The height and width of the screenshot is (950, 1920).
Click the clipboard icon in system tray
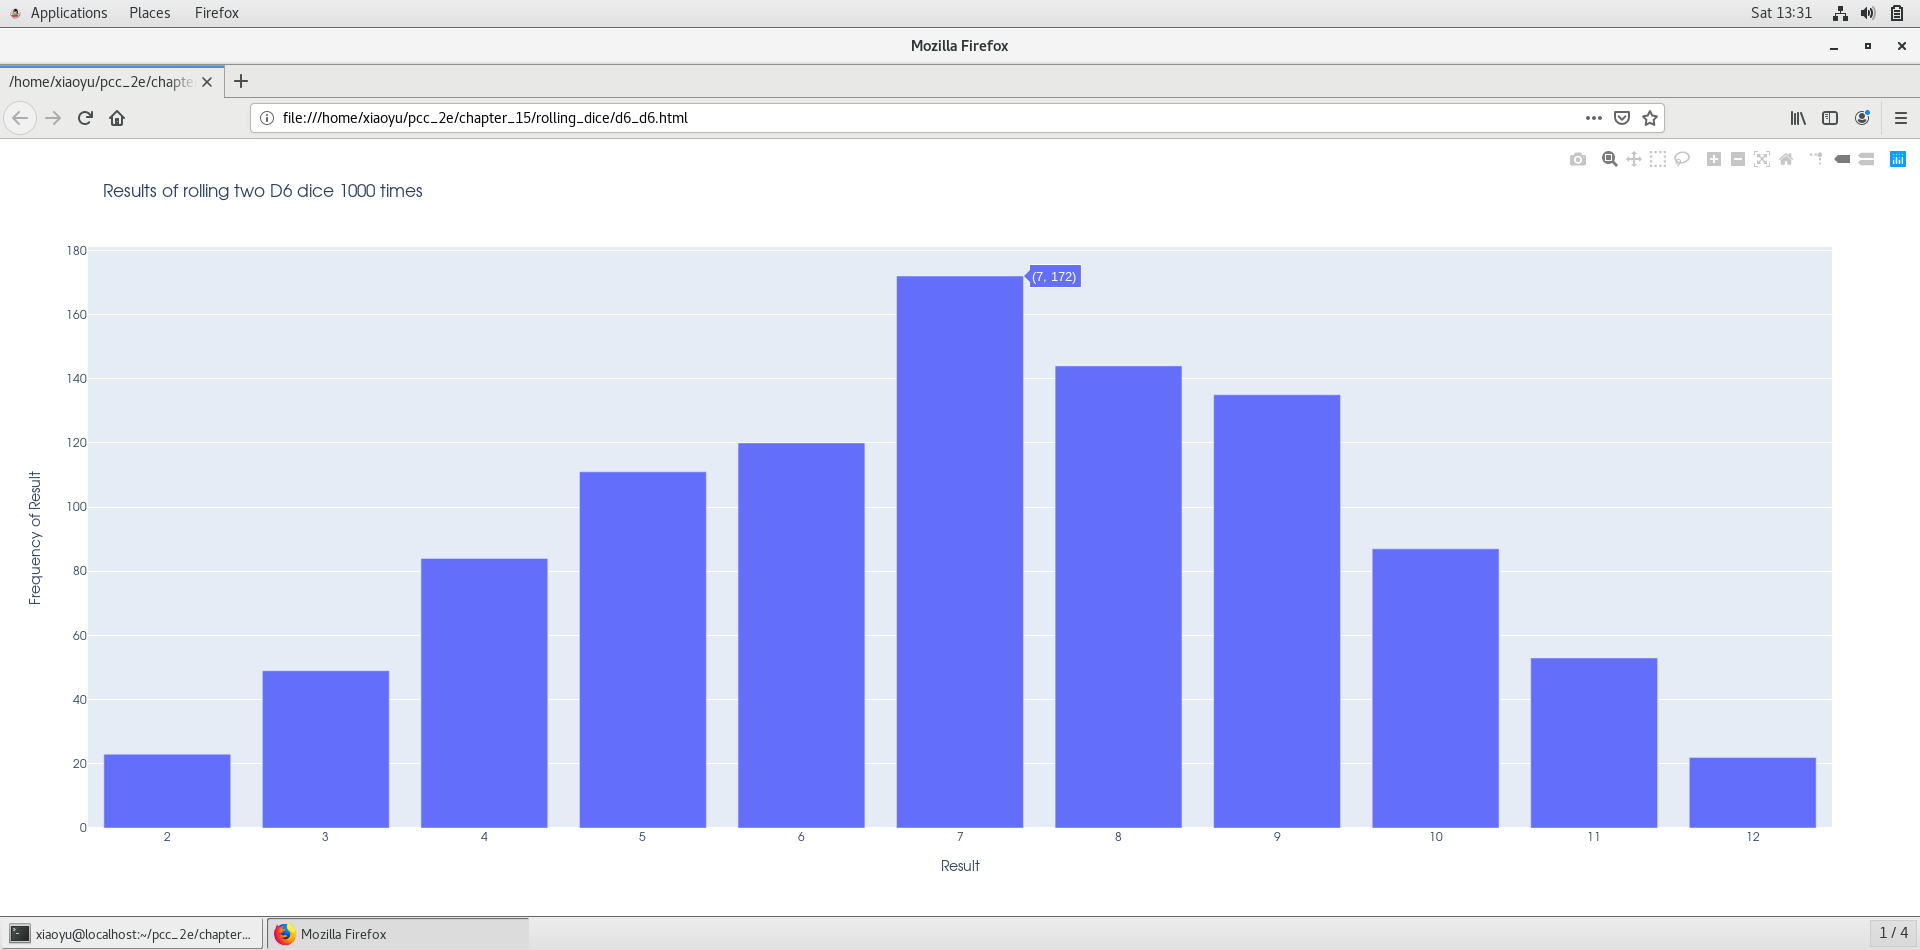(1897, 13)
